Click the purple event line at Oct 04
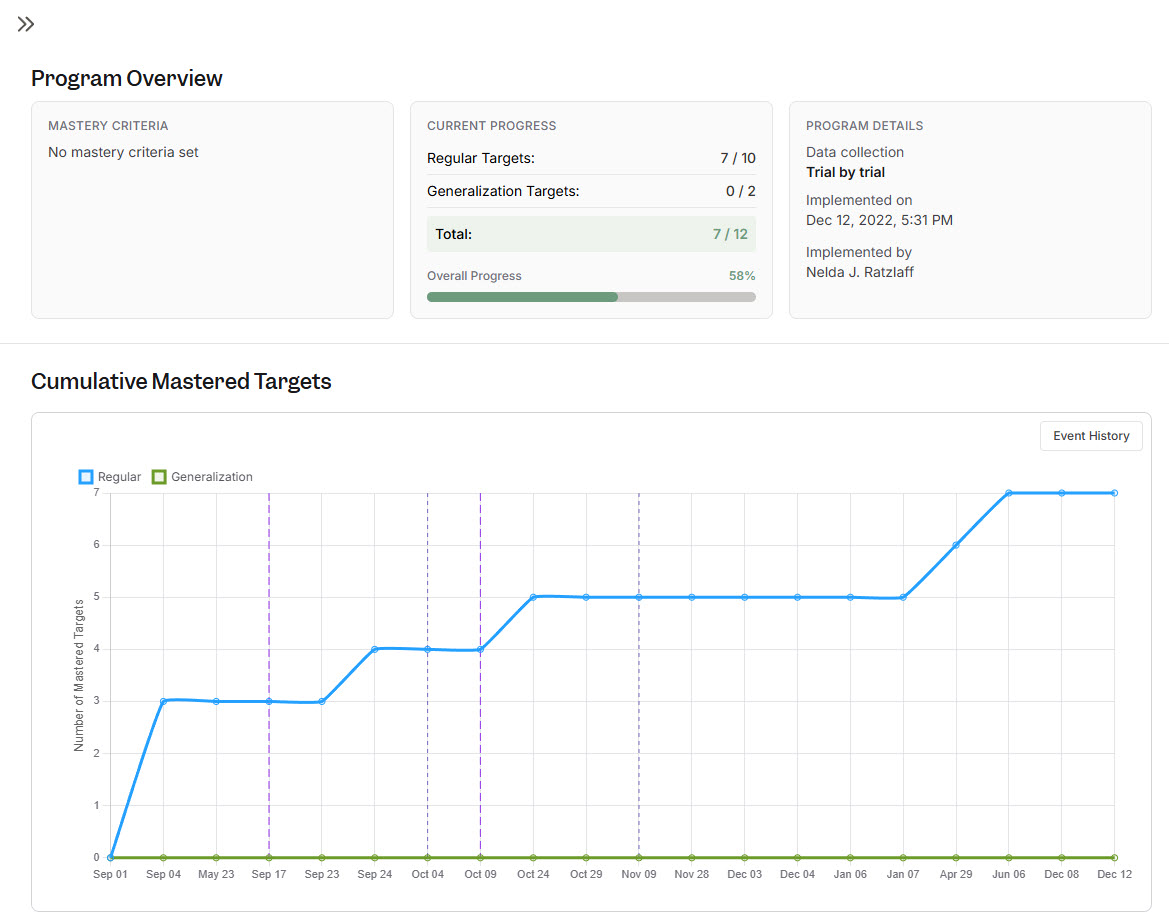The width and height of the screenshot is (1169, 913). coord(427,675)
